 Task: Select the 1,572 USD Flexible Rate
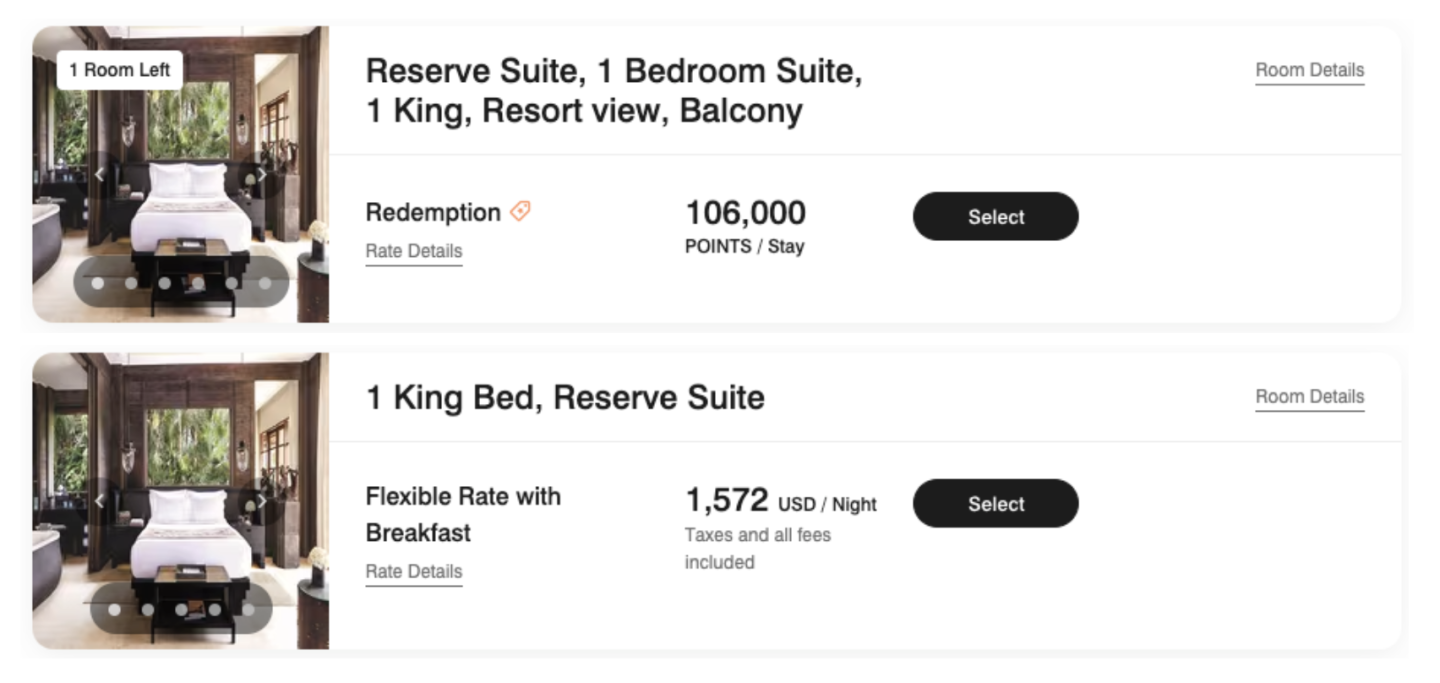pyautogui.click(x=995, y=504)
